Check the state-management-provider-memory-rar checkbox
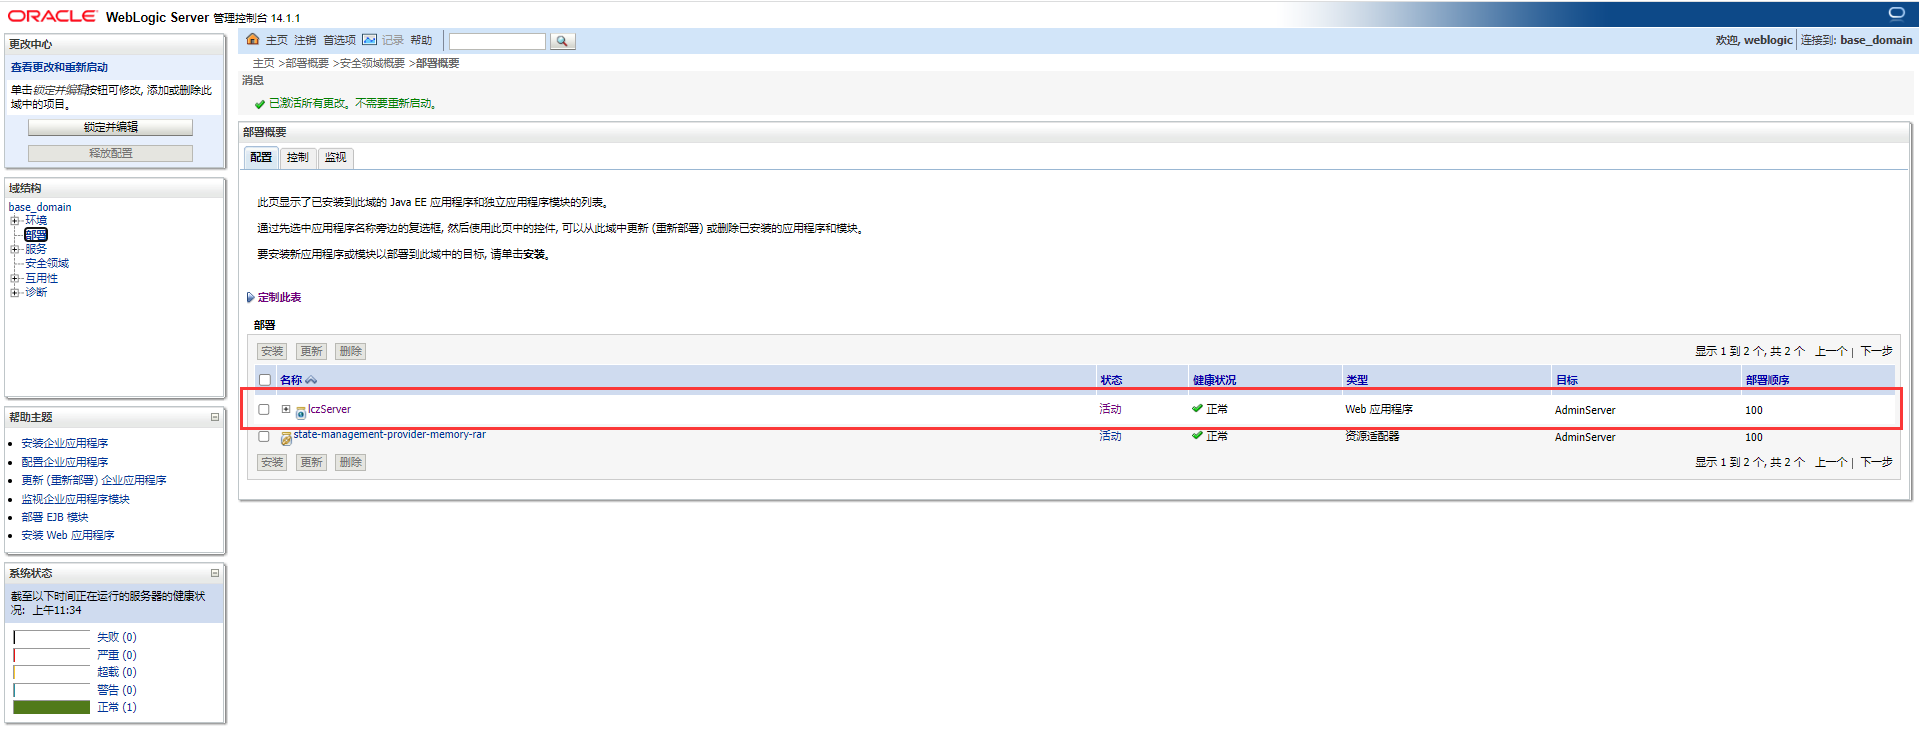1919x730 pixels. pyautogui.click(x=264, y=436)
